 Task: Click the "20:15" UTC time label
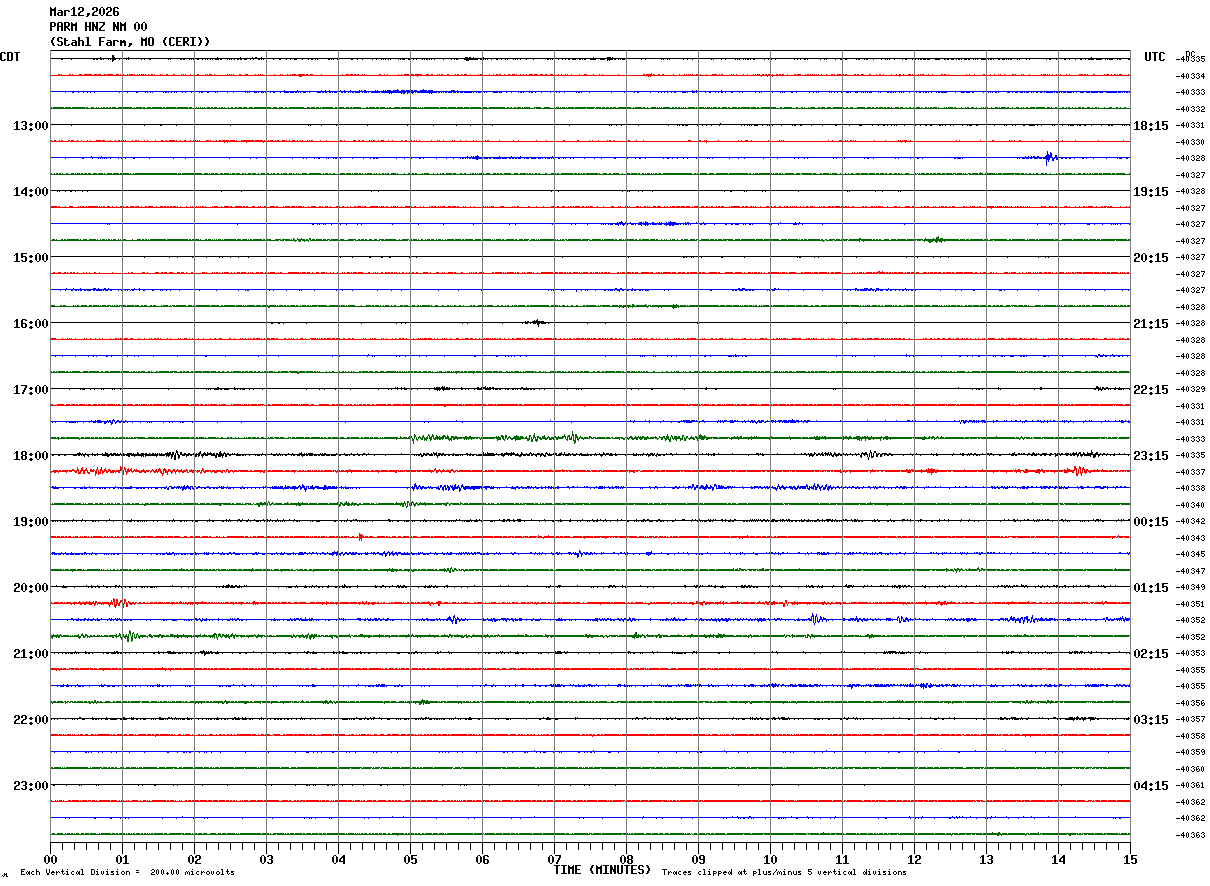pos(1151,257)
